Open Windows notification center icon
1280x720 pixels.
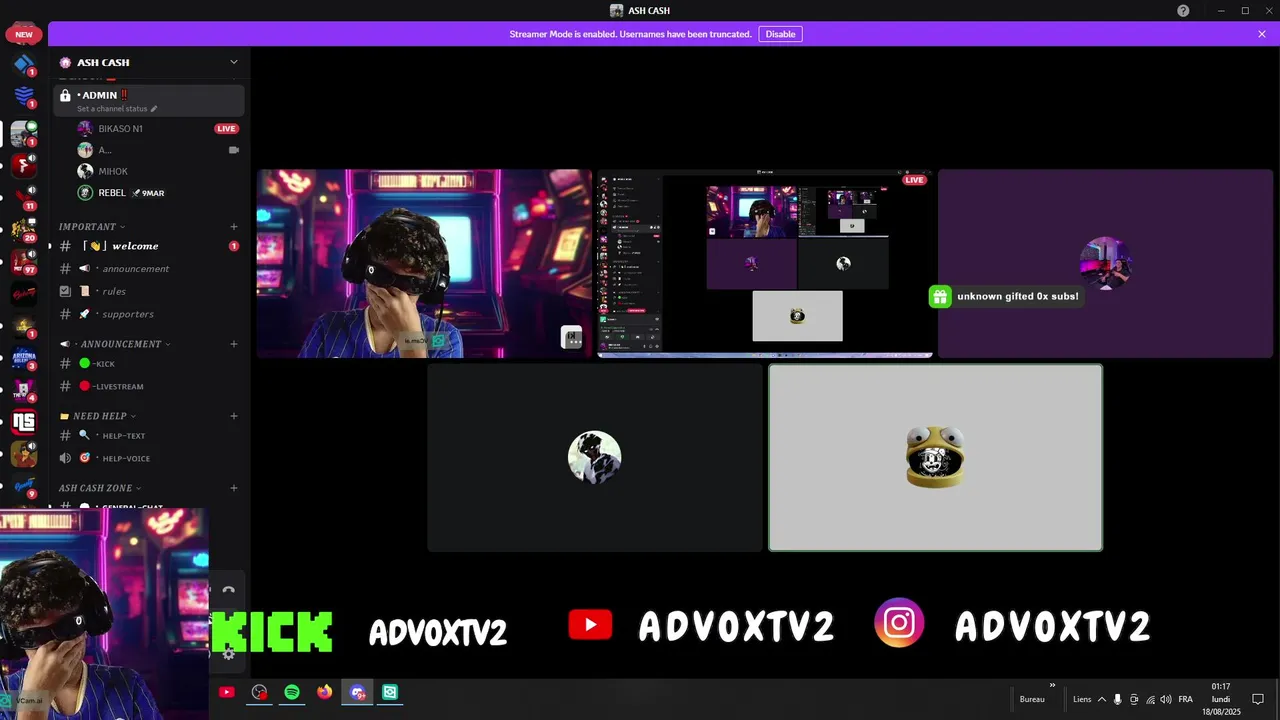point(1258,699)
